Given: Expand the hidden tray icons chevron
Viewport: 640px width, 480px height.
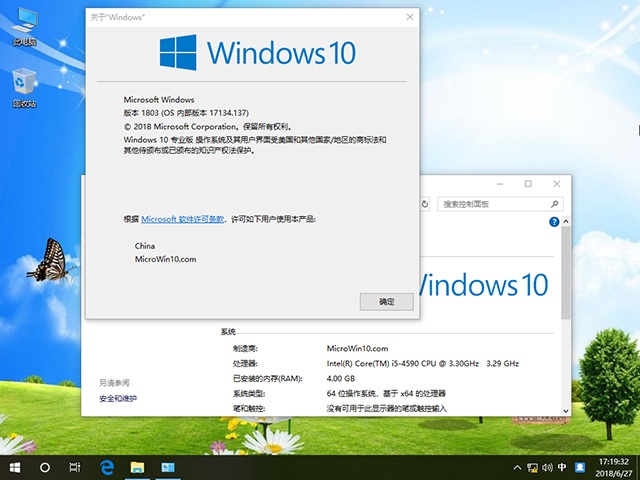Looking at the screenshot, I should pos(517,468).
